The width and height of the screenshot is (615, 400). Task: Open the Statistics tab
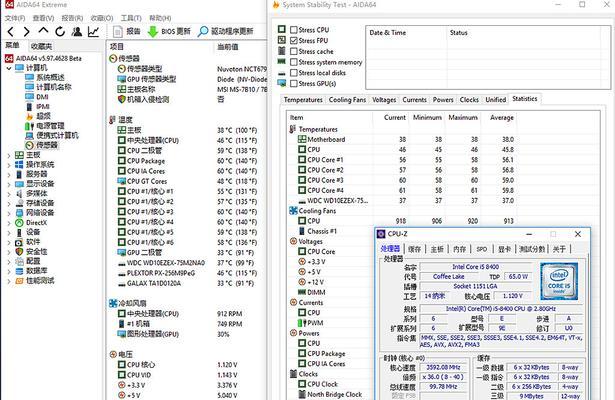coord(524,99)
